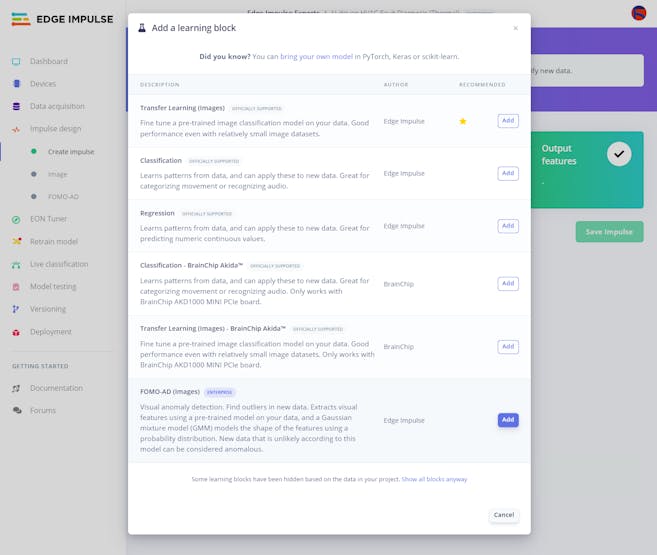
Task: Open 'bring your own model' link
Action: click(x=316, y=57)
